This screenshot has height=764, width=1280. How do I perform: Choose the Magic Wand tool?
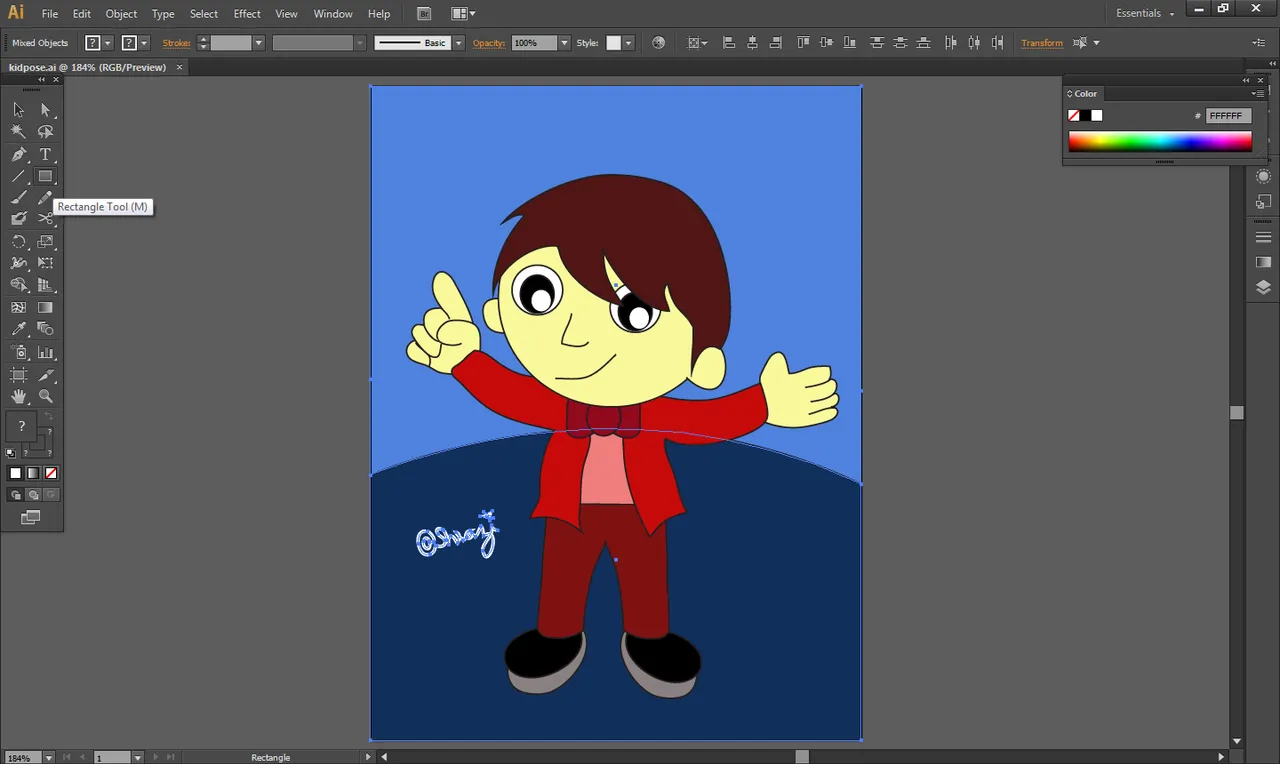coord(18,131)
